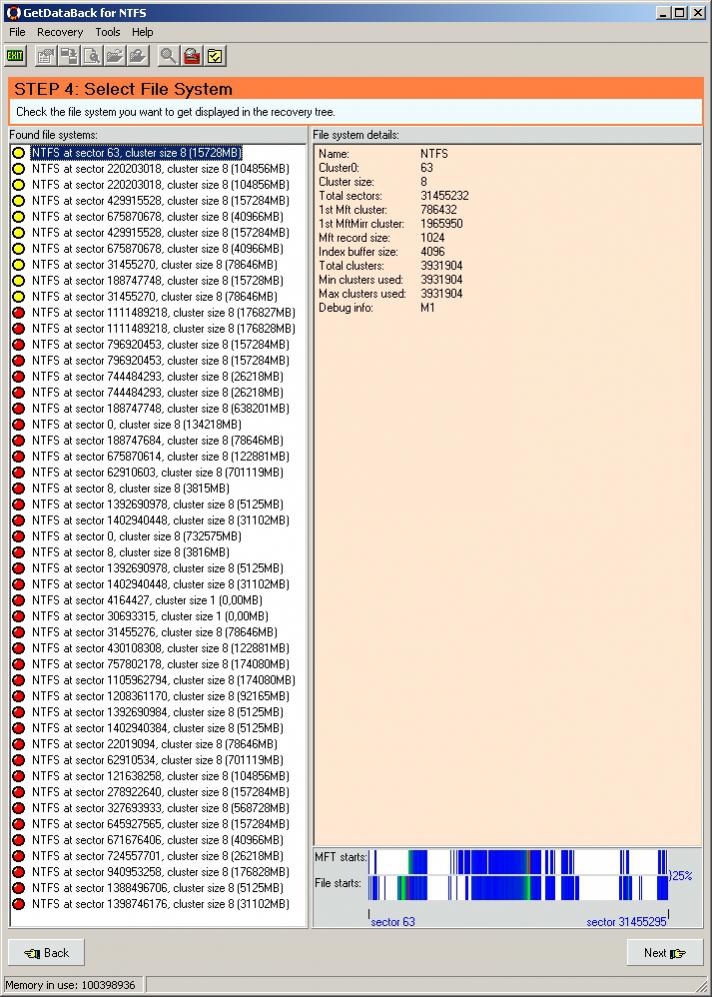Viewport: 712px width, 997px height.
Task: Select the red circle for sector 188747684 (78646MB)
Action: pos(18,440)
